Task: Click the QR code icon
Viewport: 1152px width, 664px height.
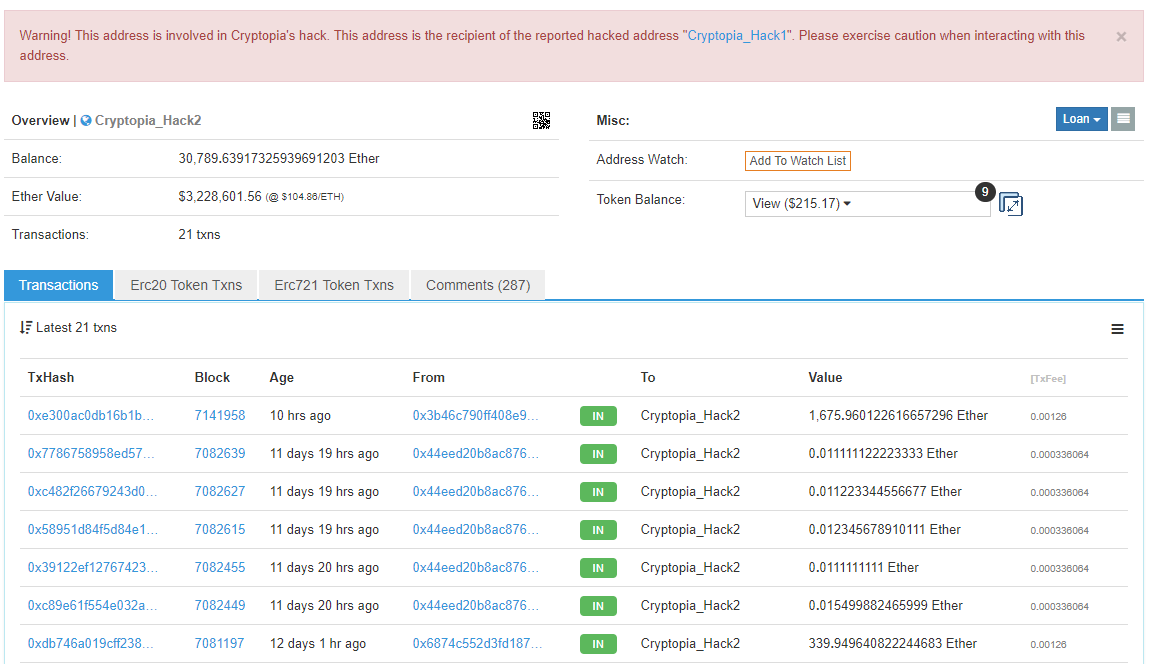Action: coord(541,121)
